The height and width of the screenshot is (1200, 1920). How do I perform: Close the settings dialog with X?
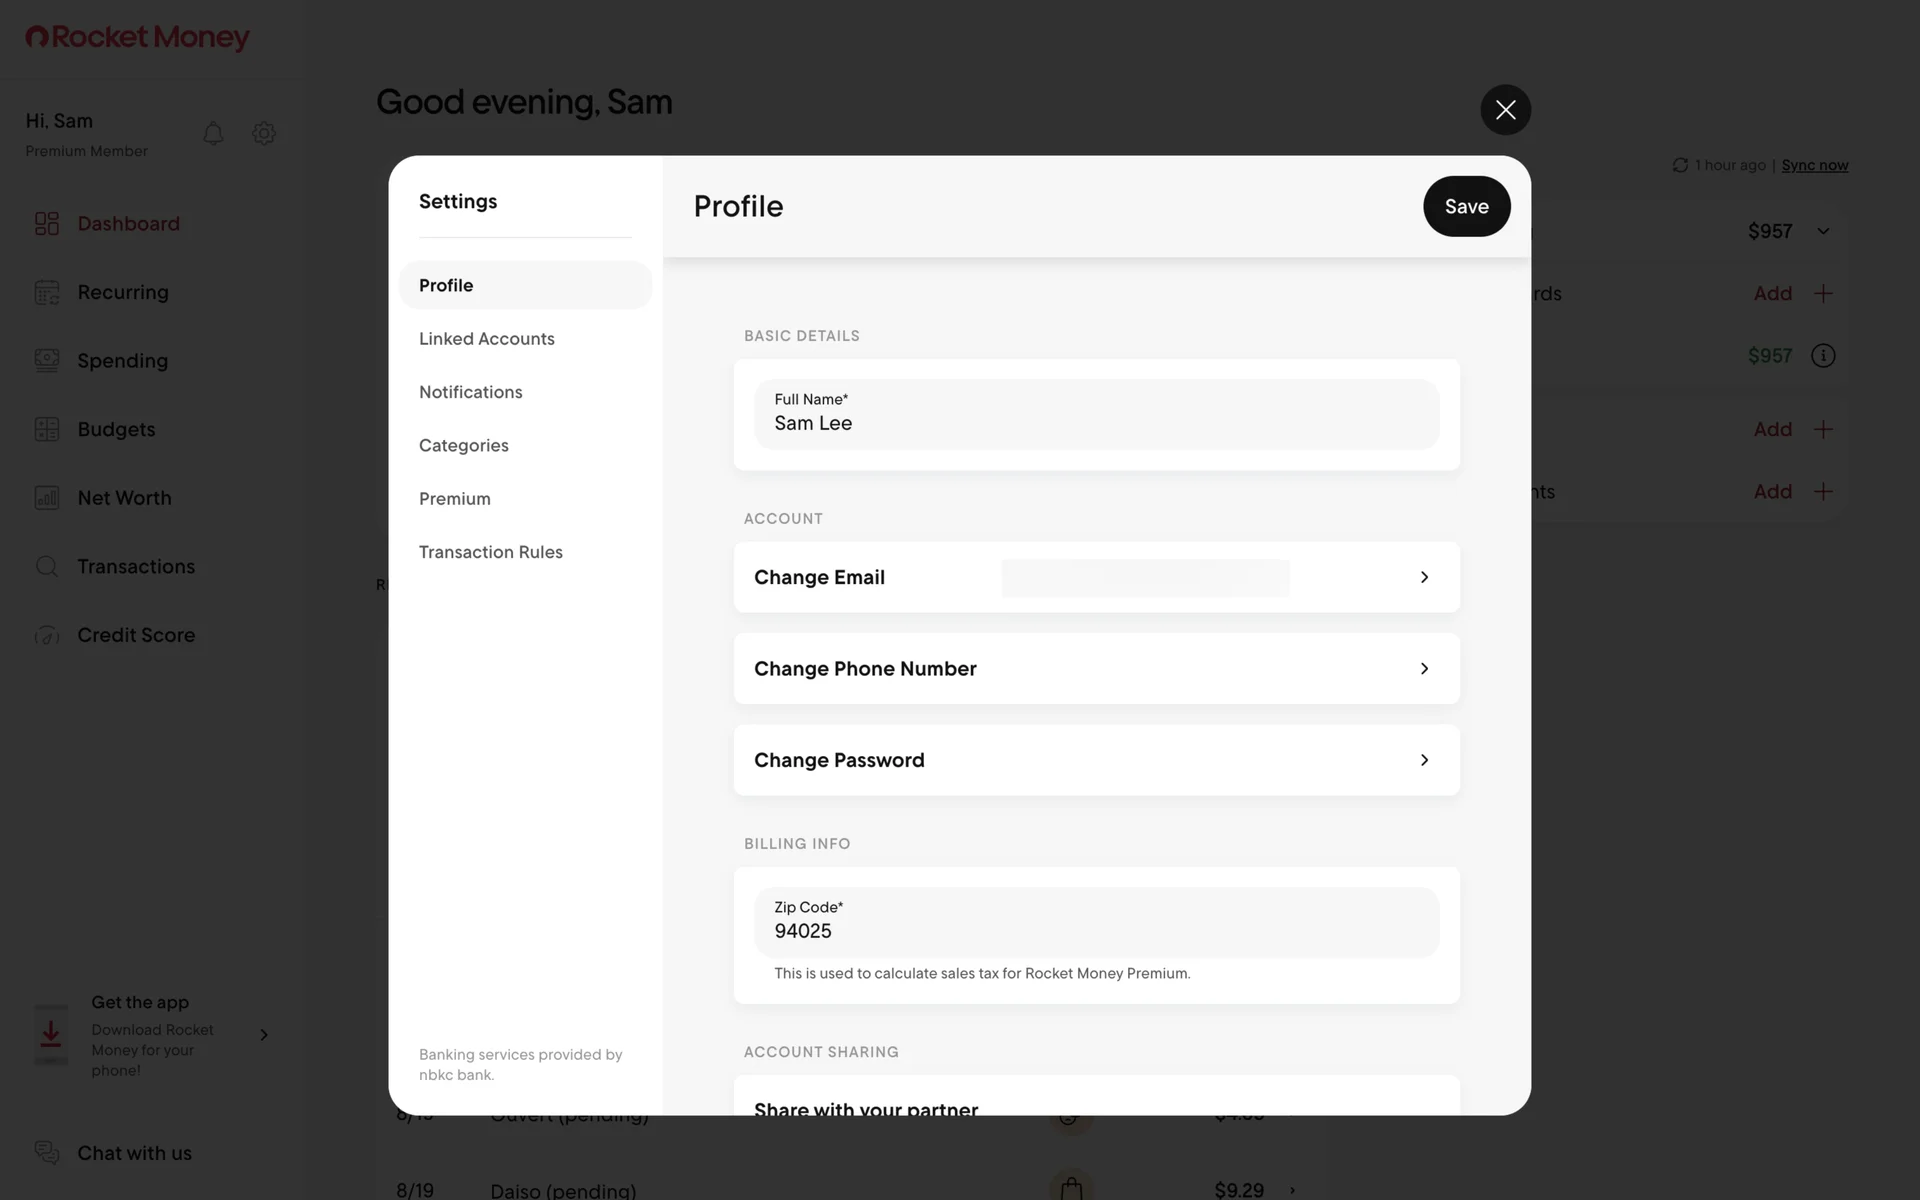[x=1505, y=110]
